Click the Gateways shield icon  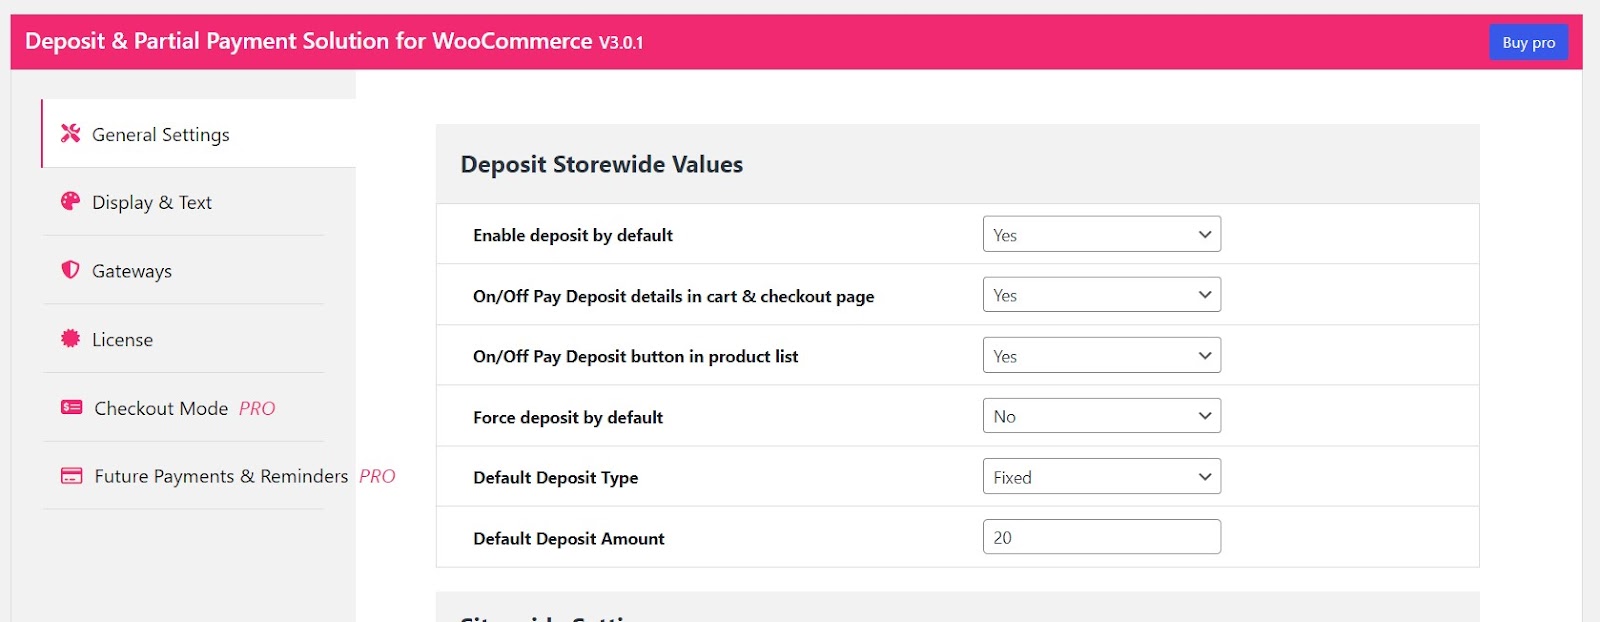click(70, 270)
